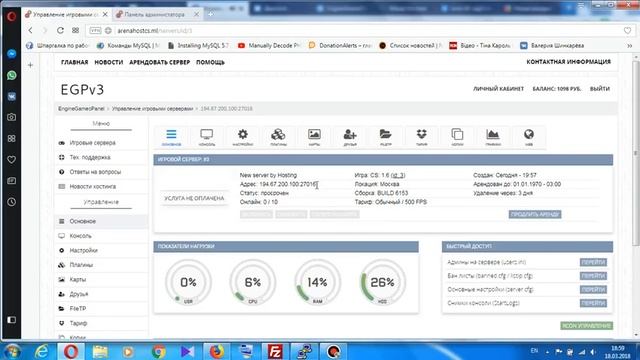Open ГЛАВНАЯ in the top menu

(x=74, y=62)
